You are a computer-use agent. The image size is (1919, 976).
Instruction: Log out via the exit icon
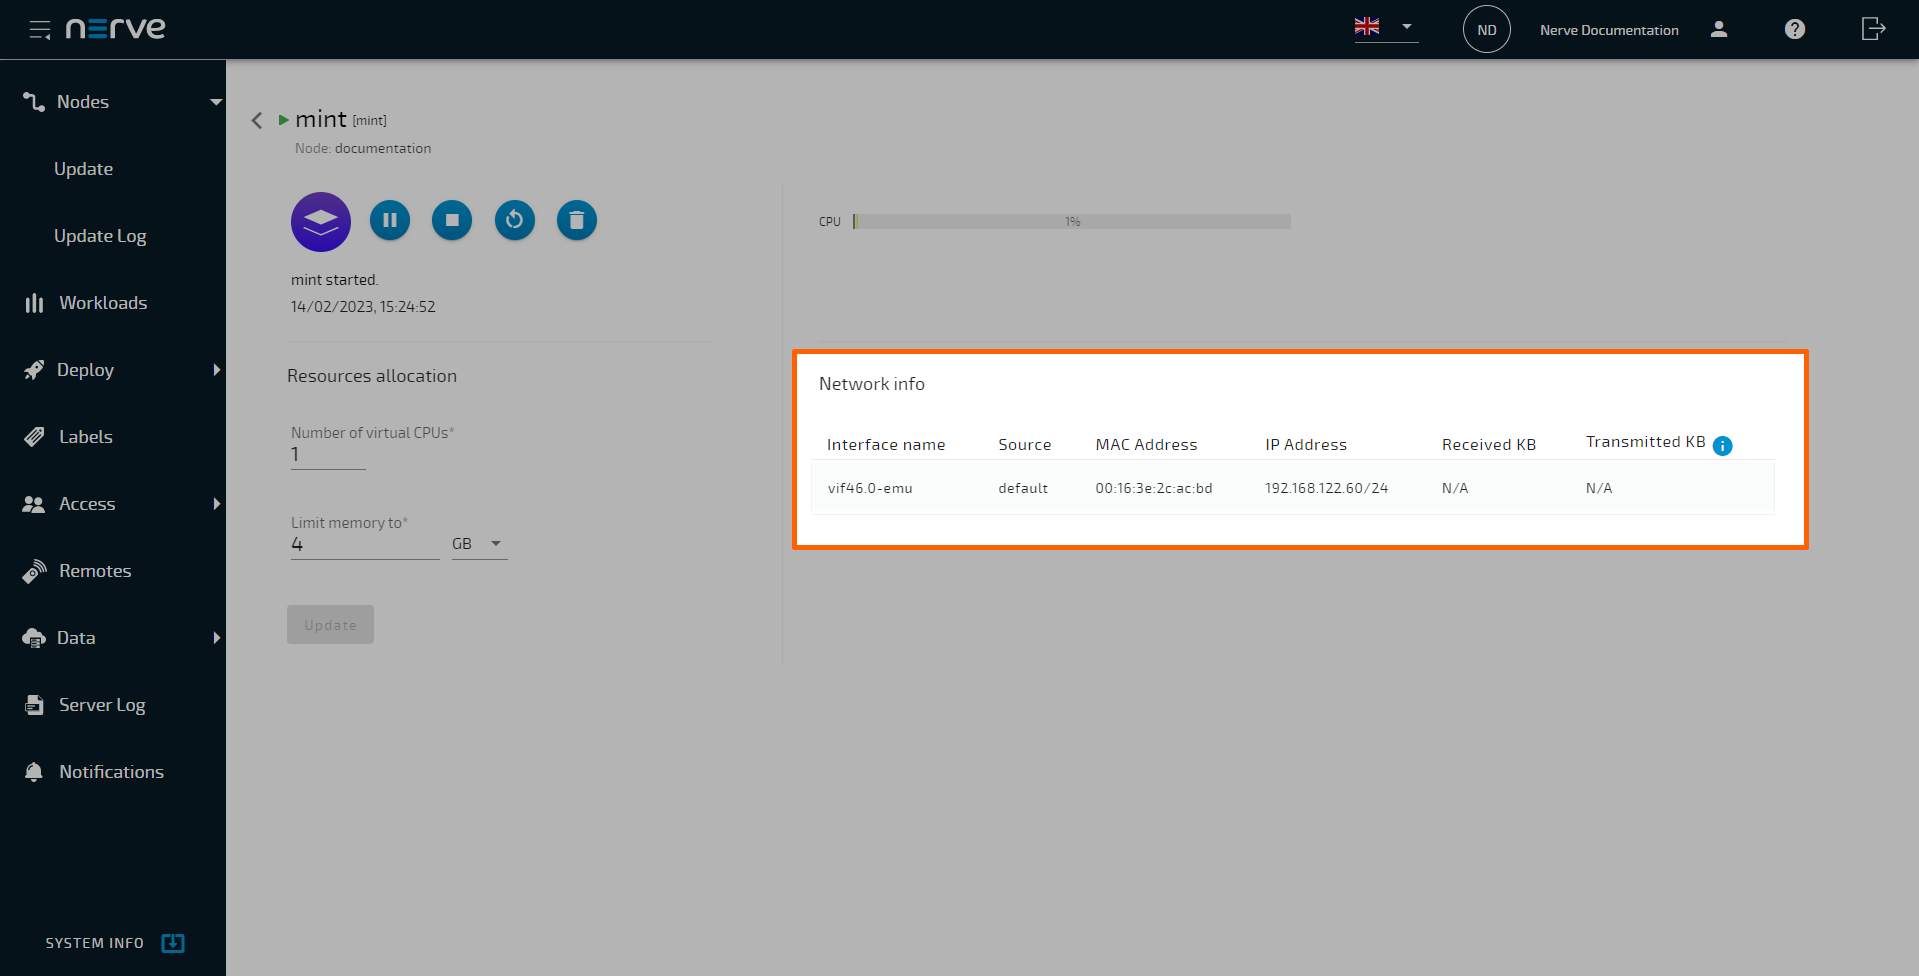coord(1872,29)
